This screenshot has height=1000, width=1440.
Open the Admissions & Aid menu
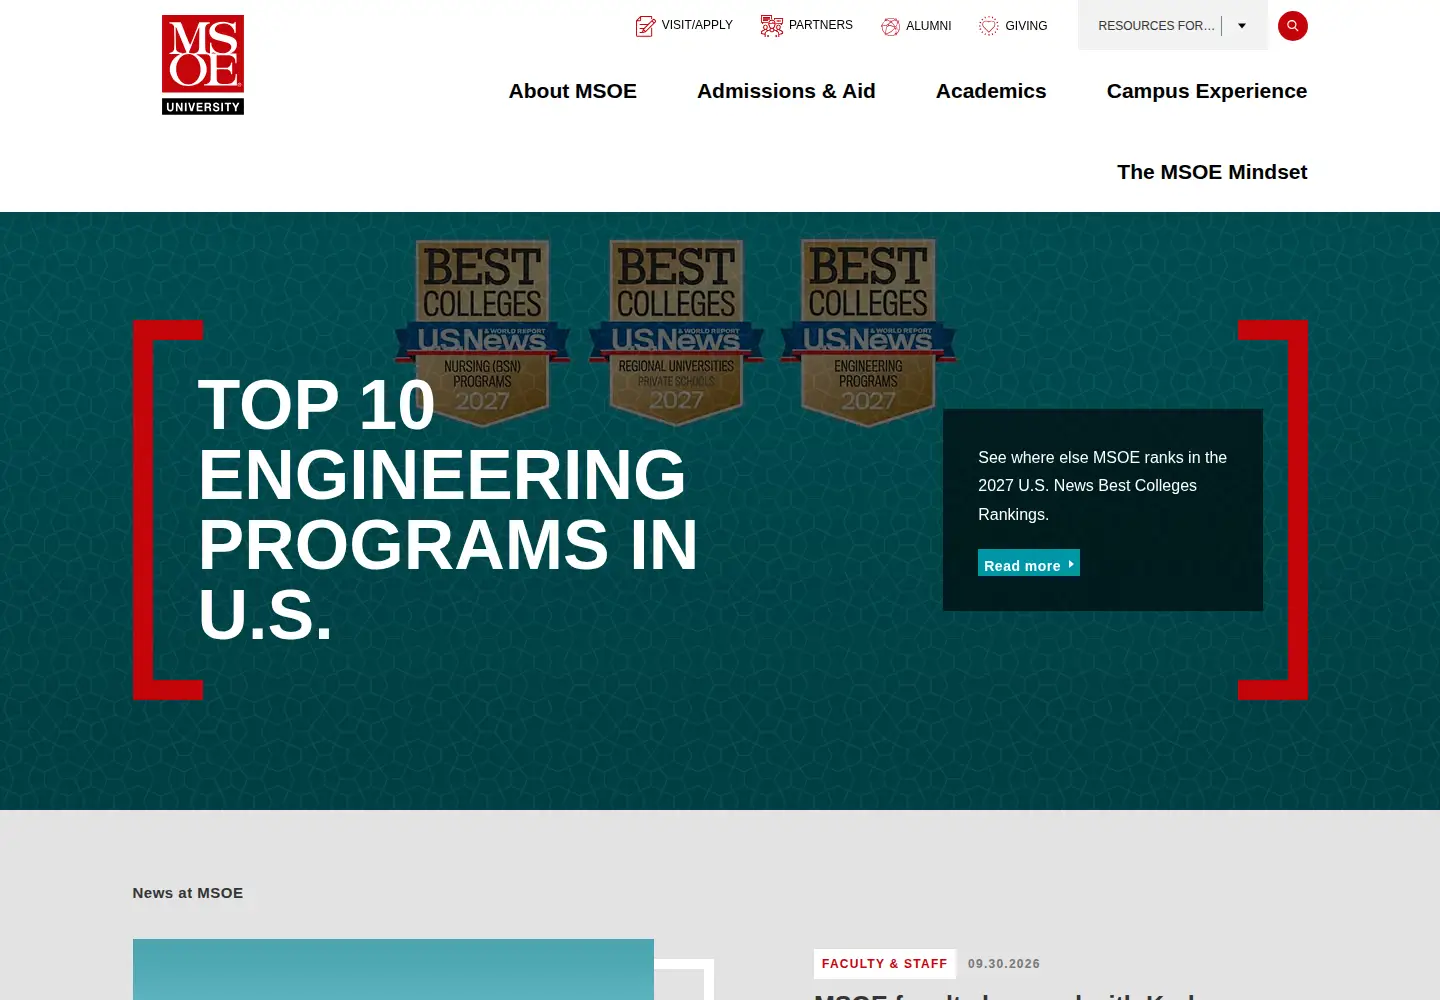786,91
